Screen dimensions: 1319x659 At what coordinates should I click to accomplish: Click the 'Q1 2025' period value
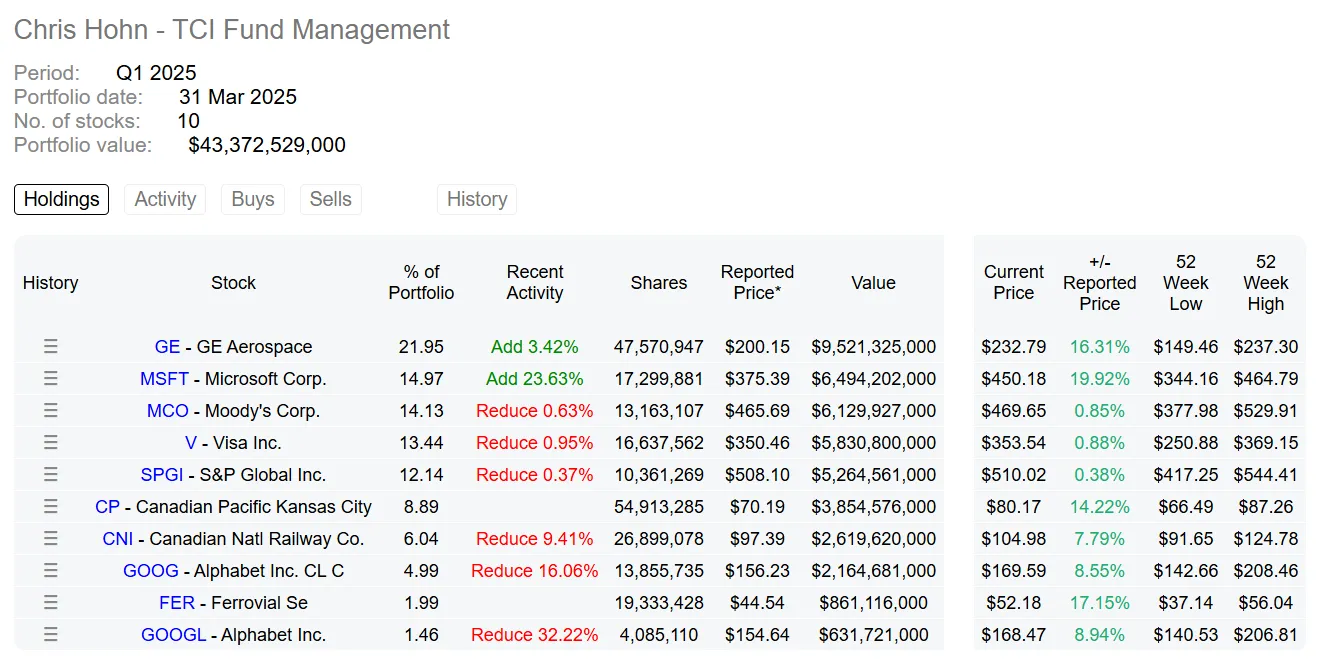pos(156,73)
